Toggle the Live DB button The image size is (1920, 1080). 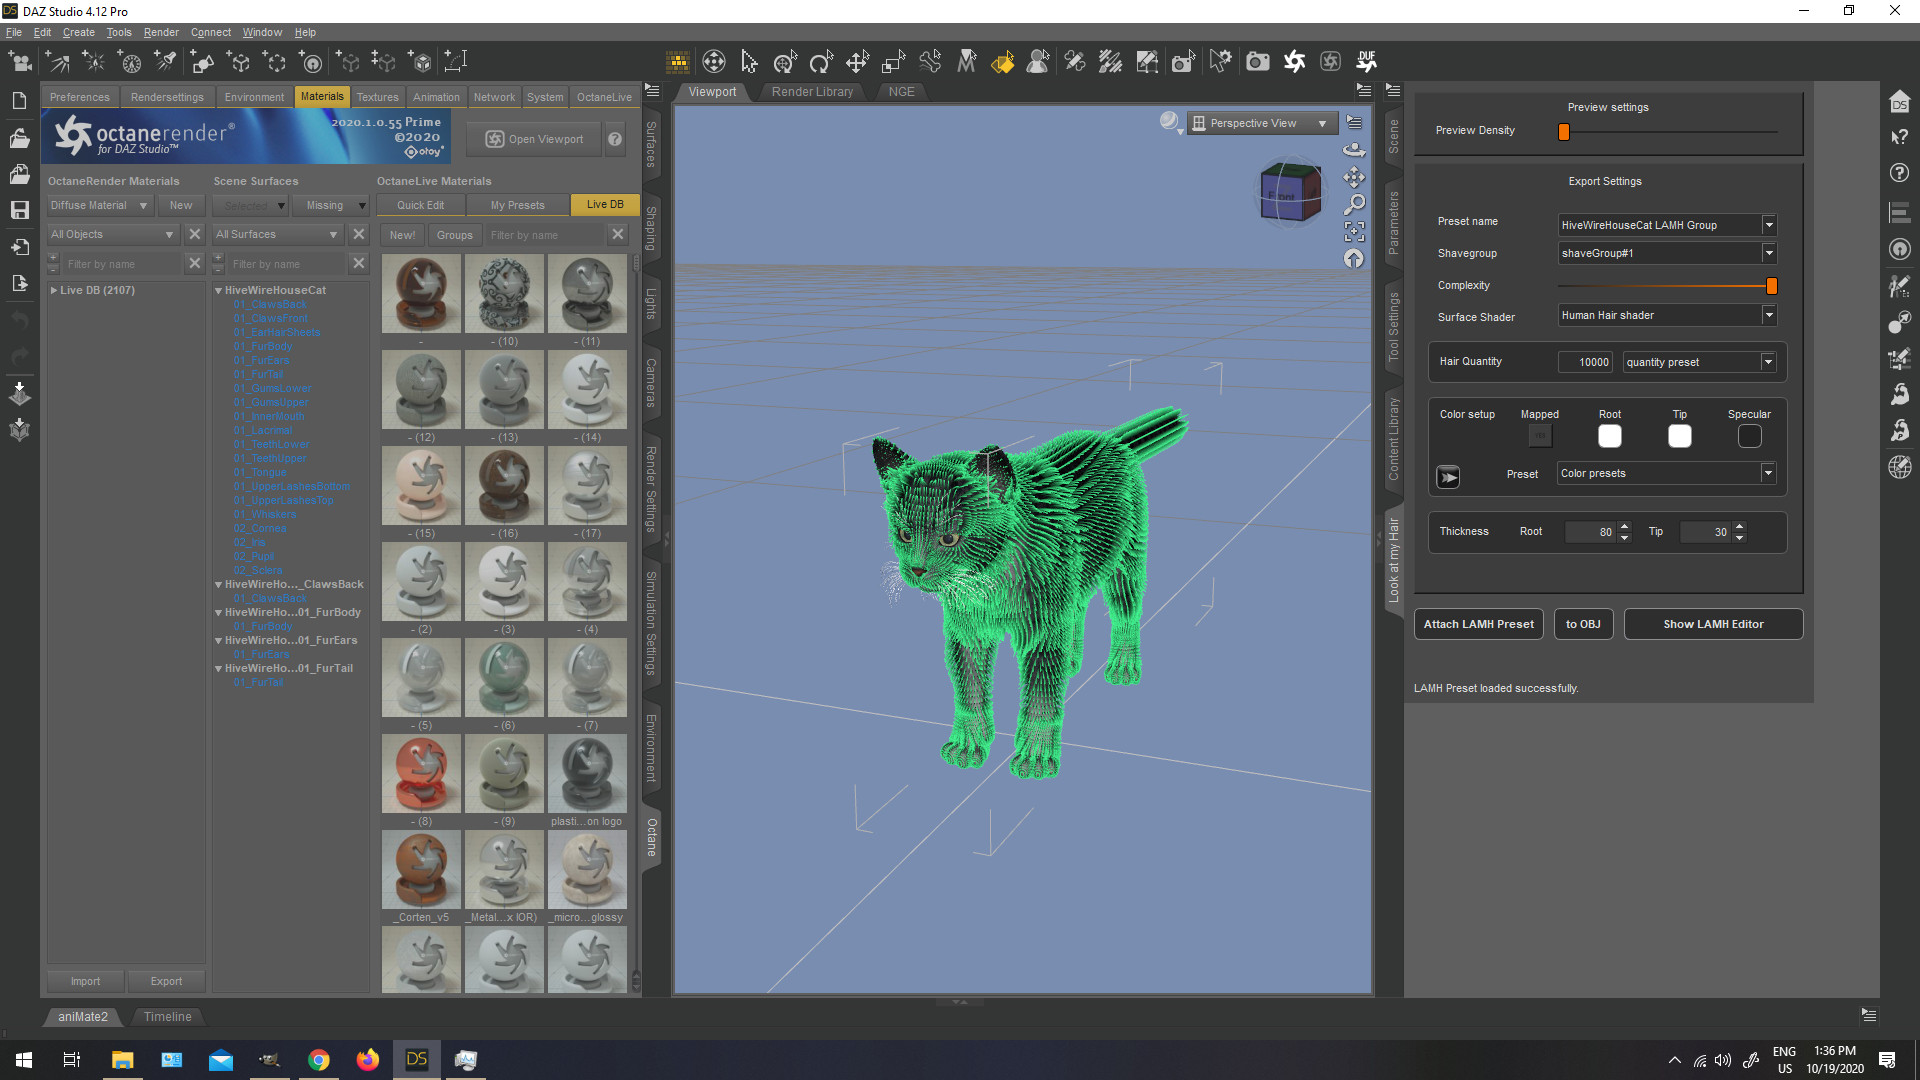tap(604, 205)
